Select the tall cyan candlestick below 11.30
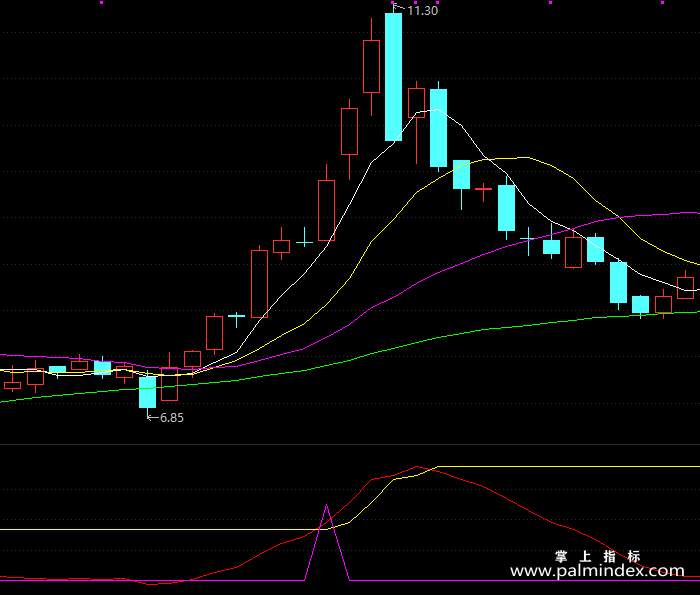700x595 pixels. pos(393,77)
